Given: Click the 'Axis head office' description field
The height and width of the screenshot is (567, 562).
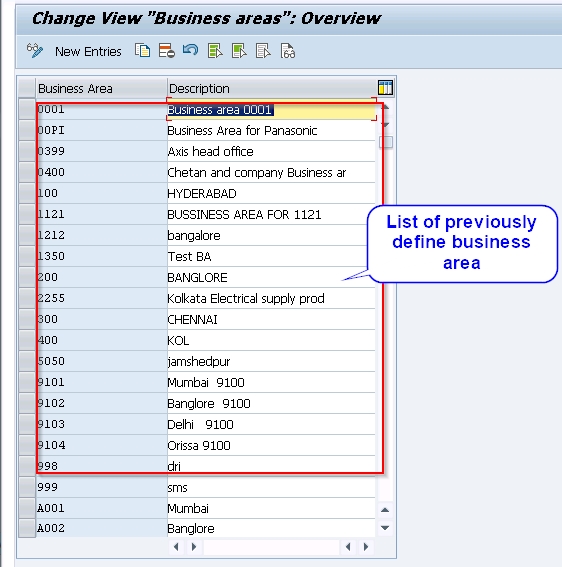Looking at the screenshot, I should pos(271,152).
